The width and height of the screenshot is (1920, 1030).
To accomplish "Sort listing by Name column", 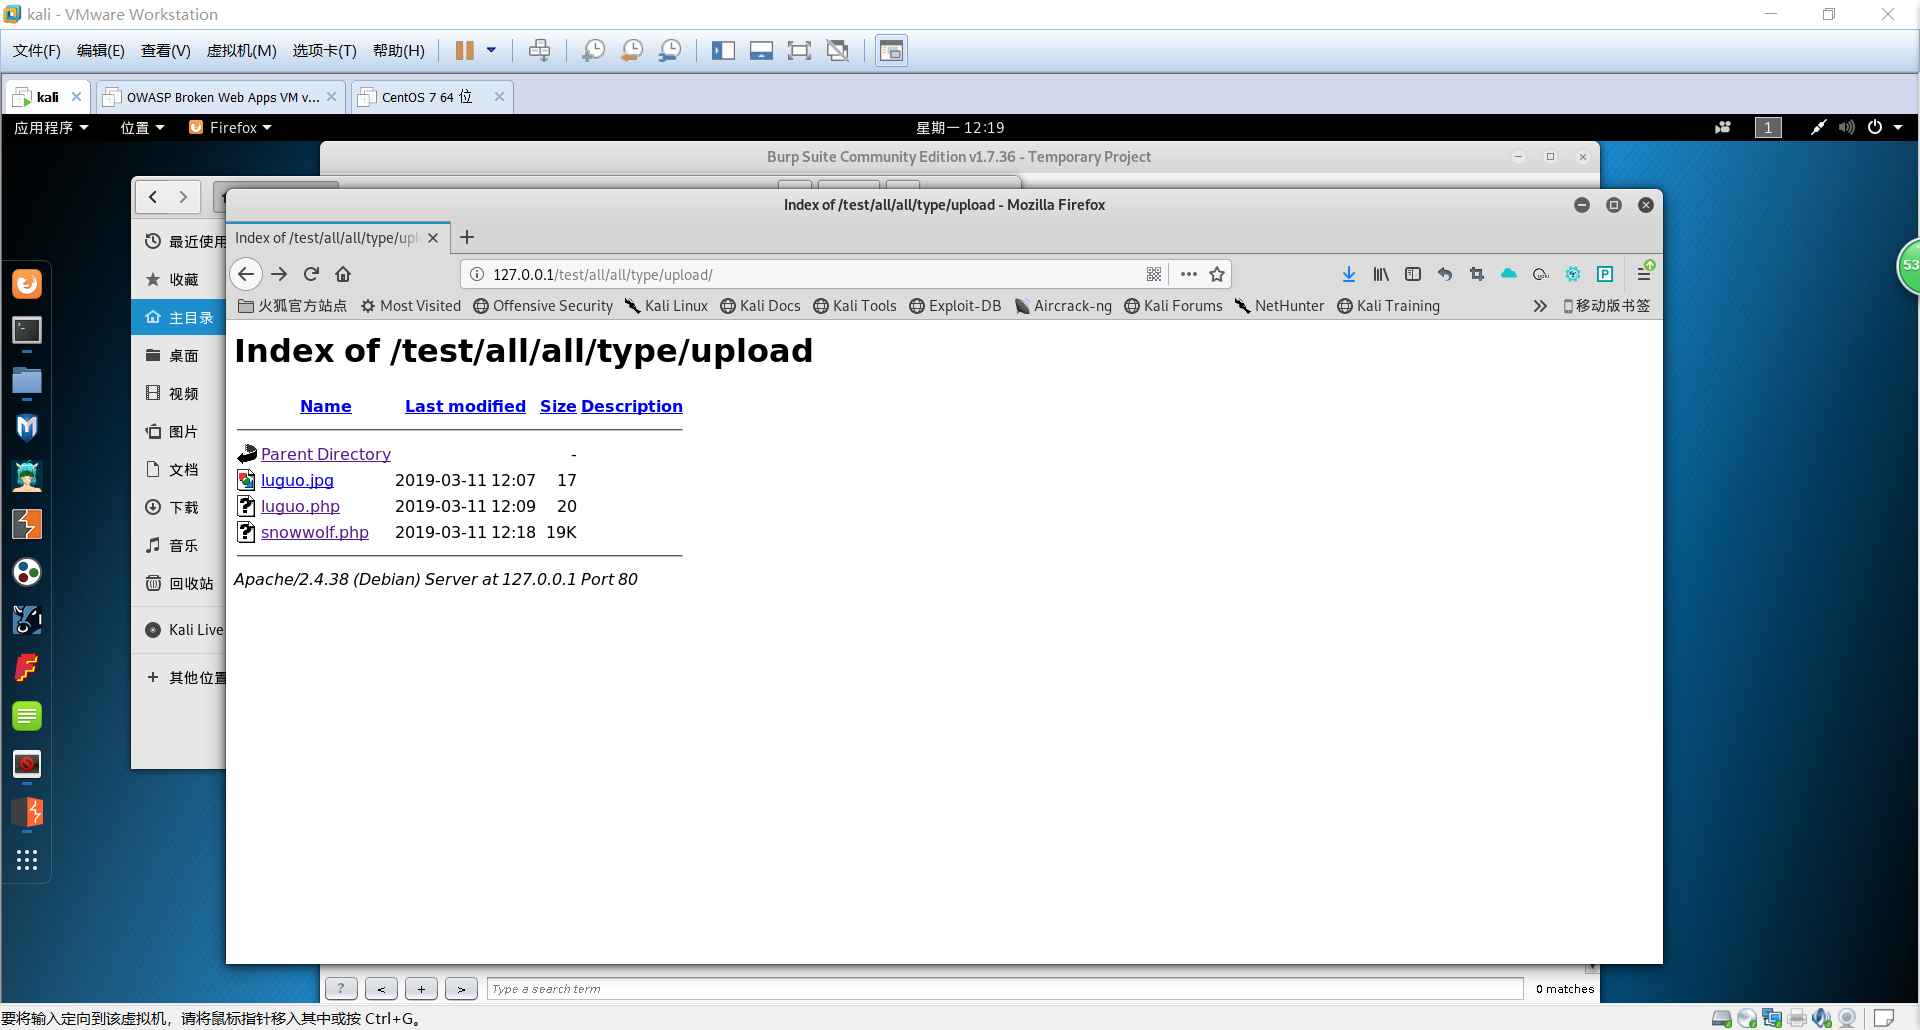I will (326, 406).
